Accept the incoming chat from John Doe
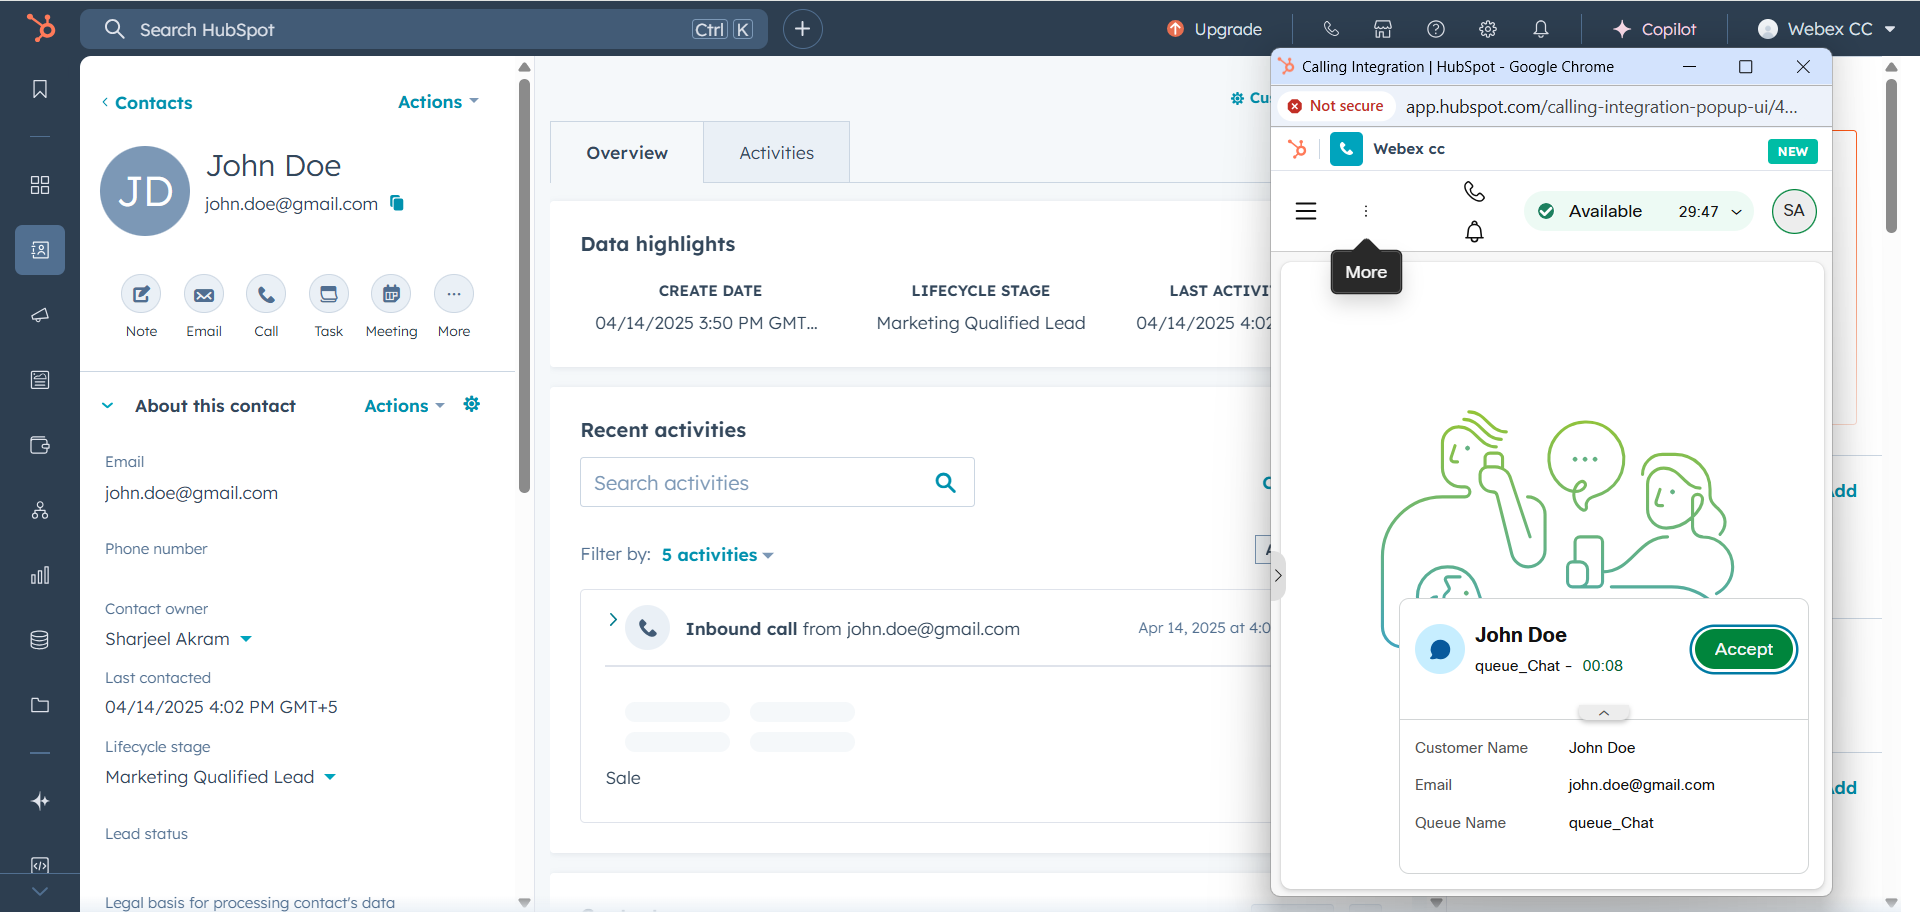 tap(1743, 649)
